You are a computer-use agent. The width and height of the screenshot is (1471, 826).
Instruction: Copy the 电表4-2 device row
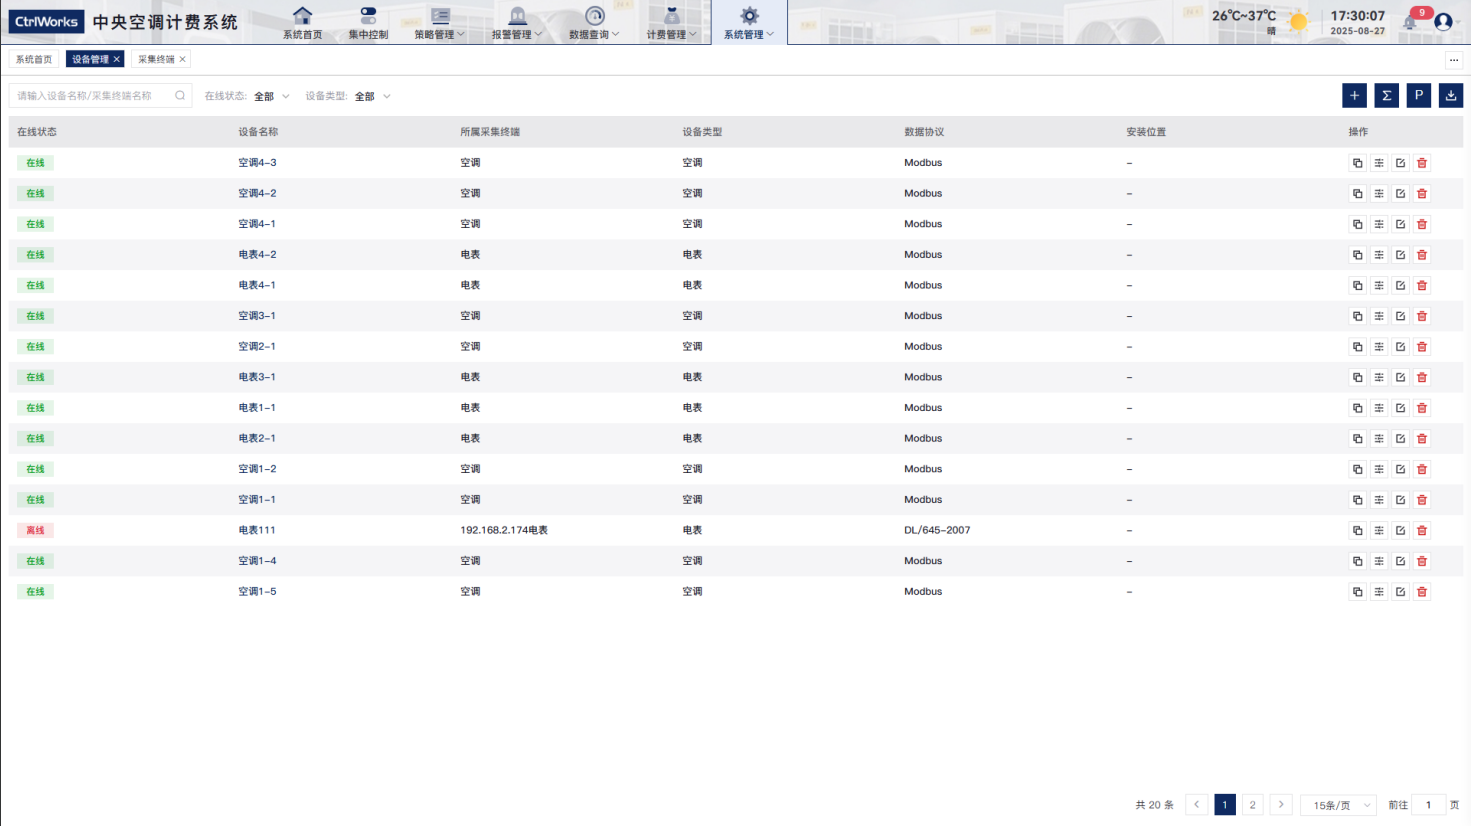pyautogui.click(x=1357, y=255)
